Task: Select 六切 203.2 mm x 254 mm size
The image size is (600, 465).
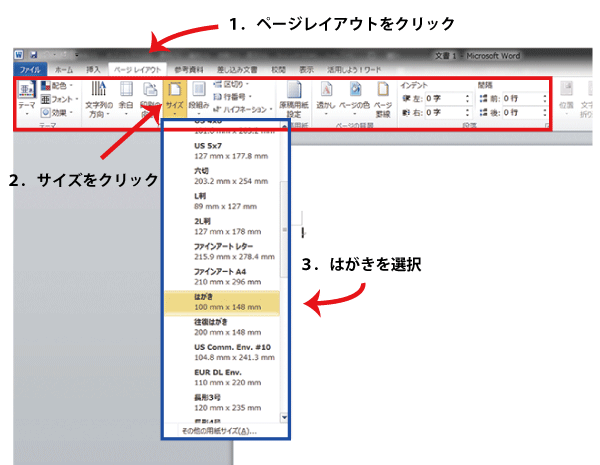Action: click(x=222, y=176)
